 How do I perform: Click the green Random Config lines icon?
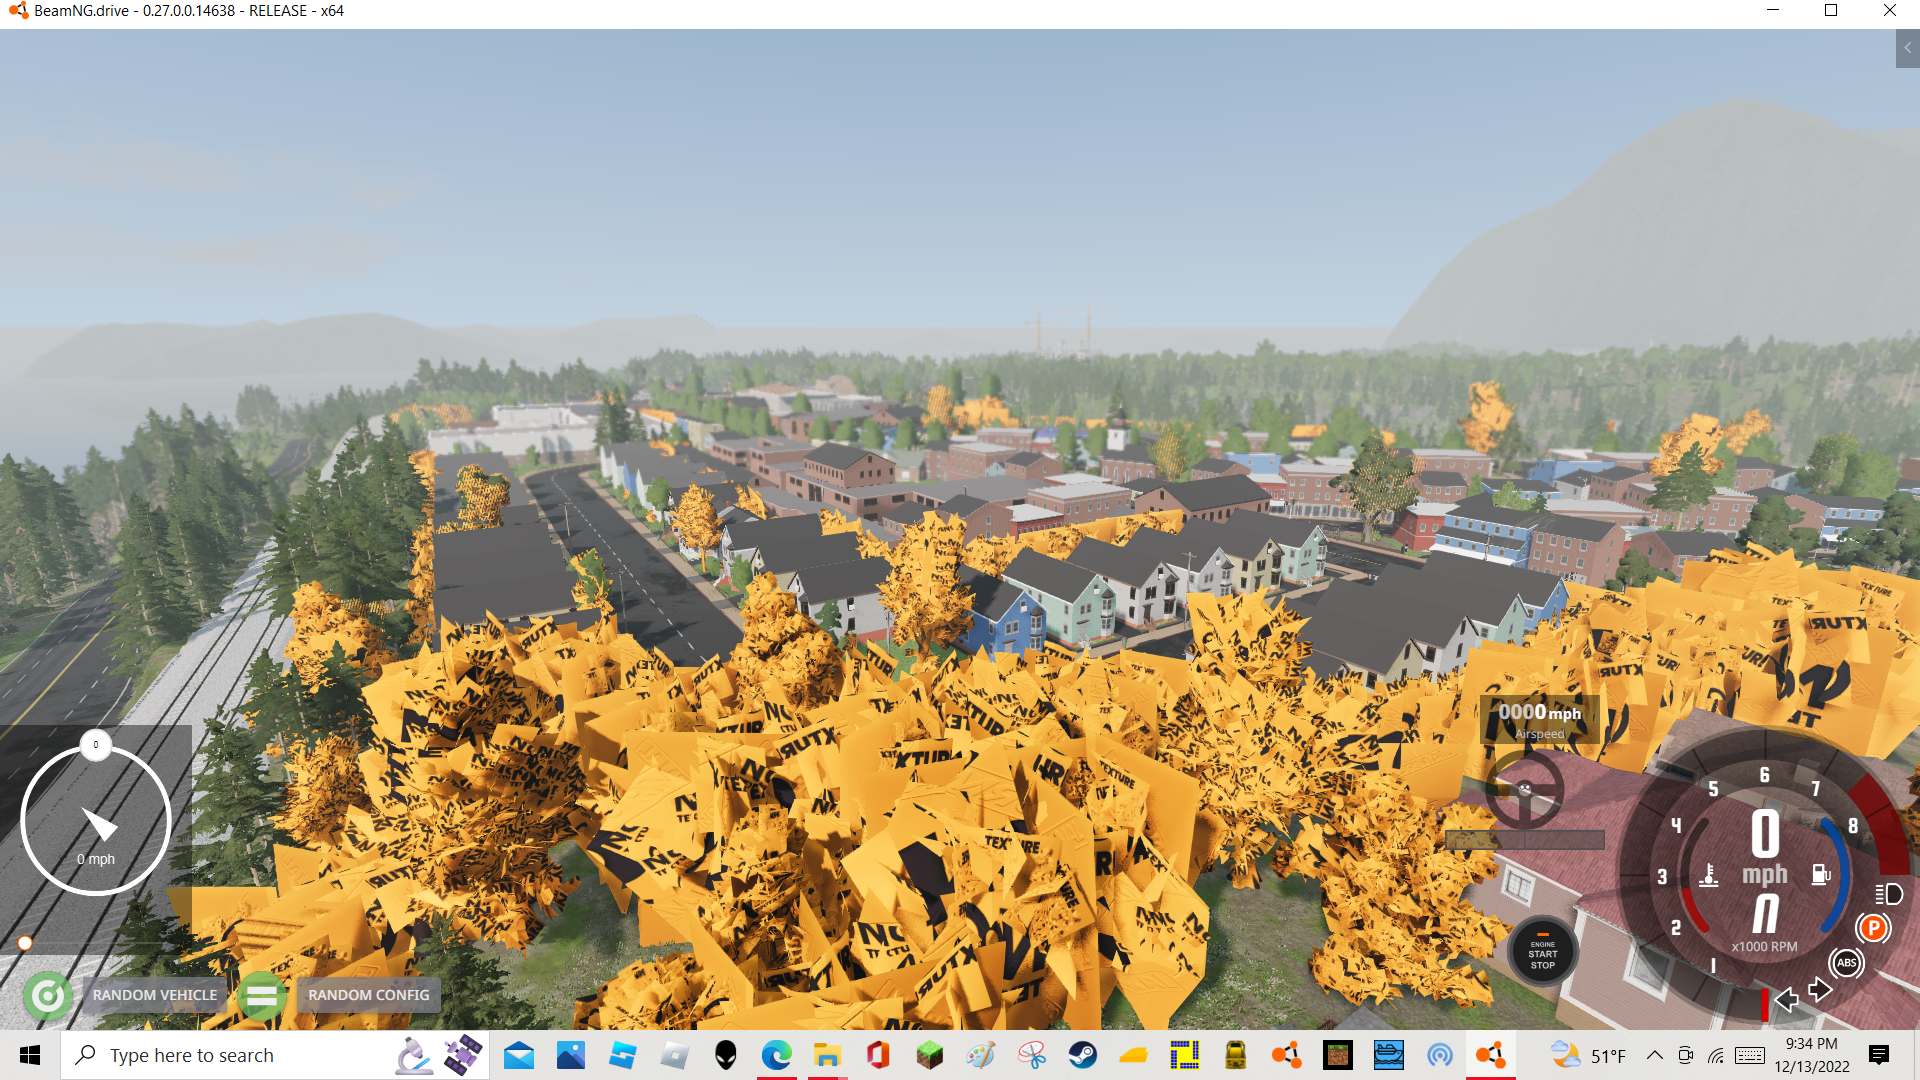point(262,996)
